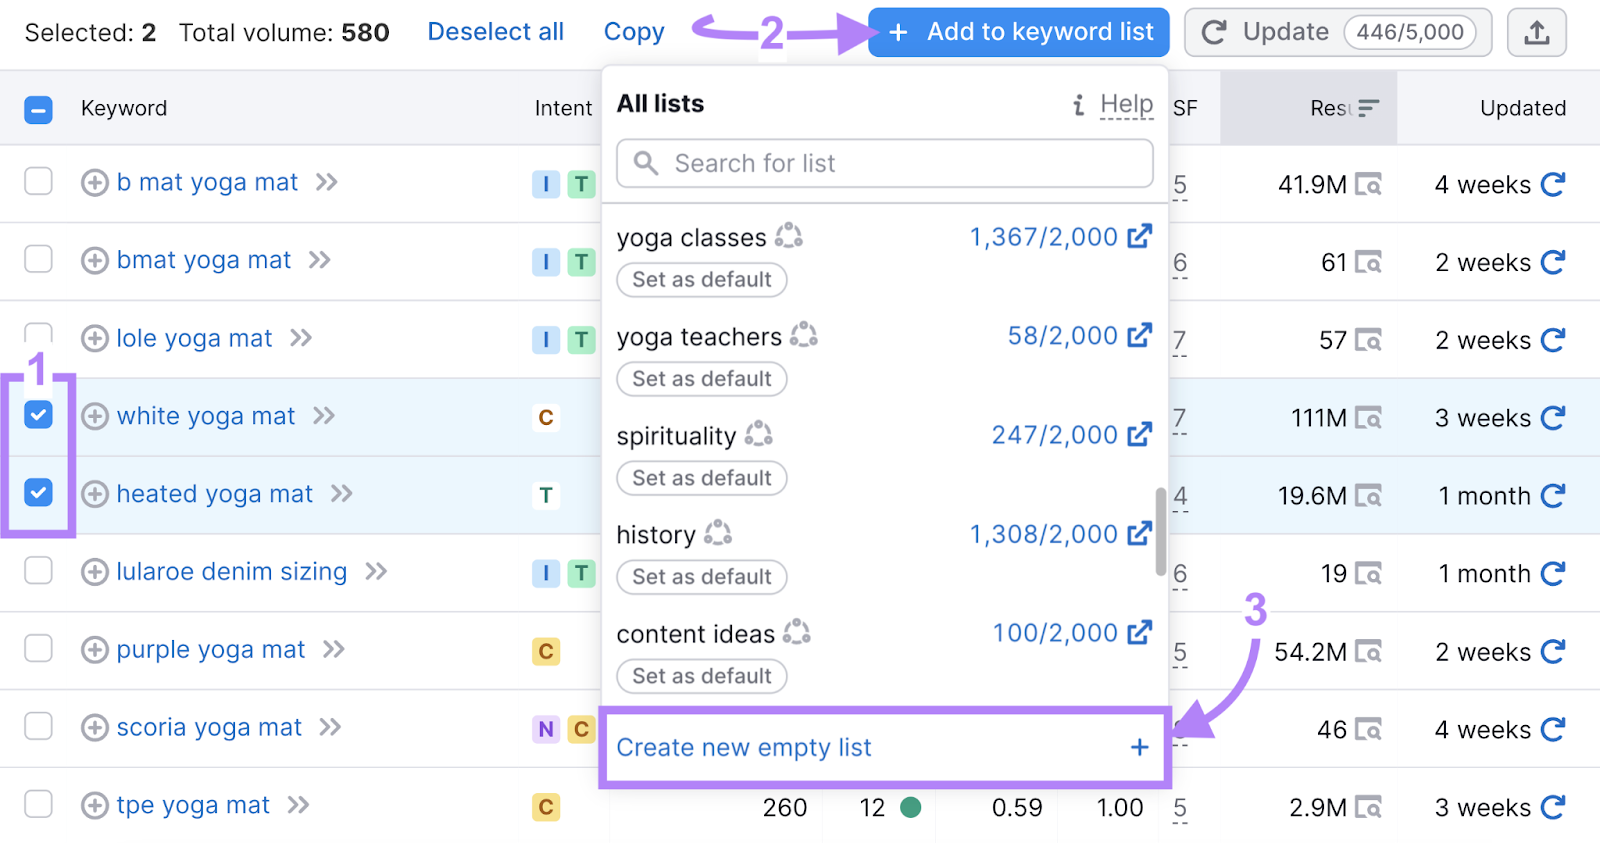1600x843 pixels.
Task: Set yoga classes as default list
Action: (702, 280)
